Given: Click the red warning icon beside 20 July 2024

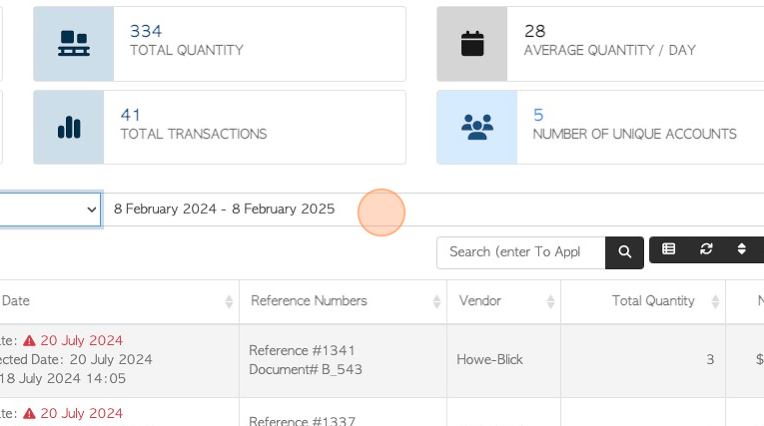Looking at the screenshot, I should 29,341.
